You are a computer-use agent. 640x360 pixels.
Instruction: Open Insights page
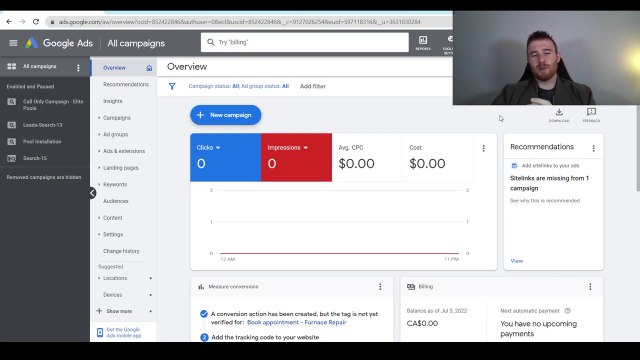(x=113, y=101)
